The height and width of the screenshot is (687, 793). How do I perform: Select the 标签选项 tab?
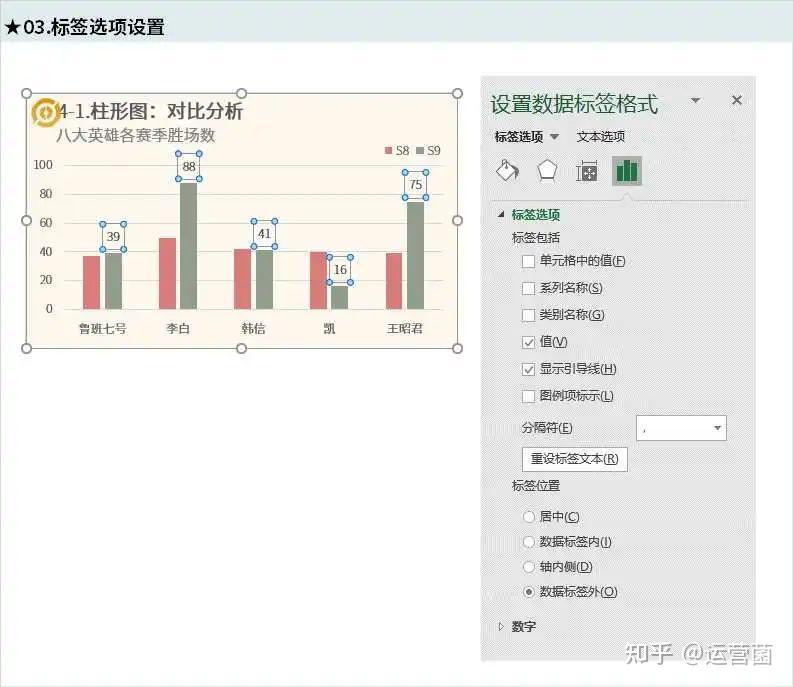[519, 137]
